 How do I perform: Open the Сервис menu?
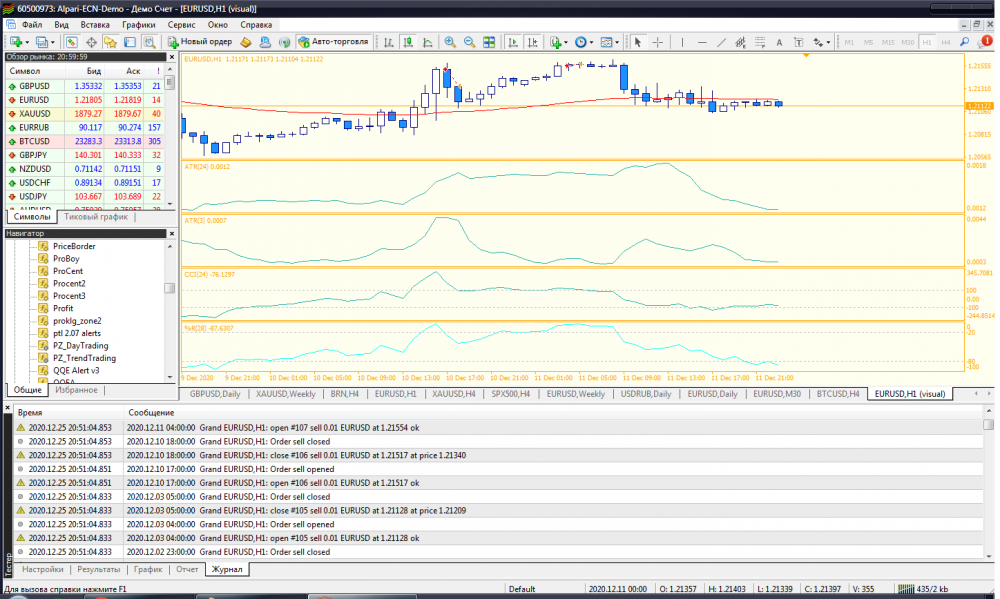point(181,23)
